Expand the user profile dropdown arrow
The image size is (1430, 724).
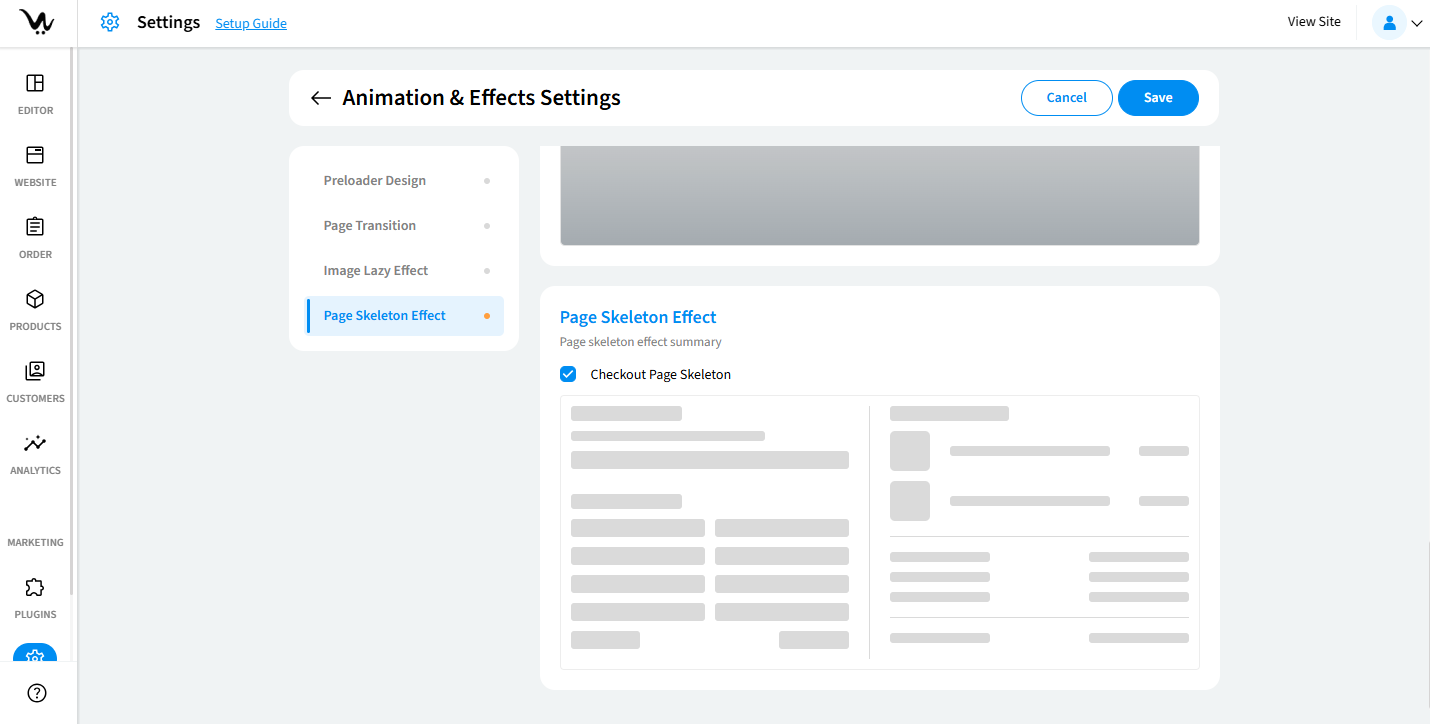pos(1416,23)
